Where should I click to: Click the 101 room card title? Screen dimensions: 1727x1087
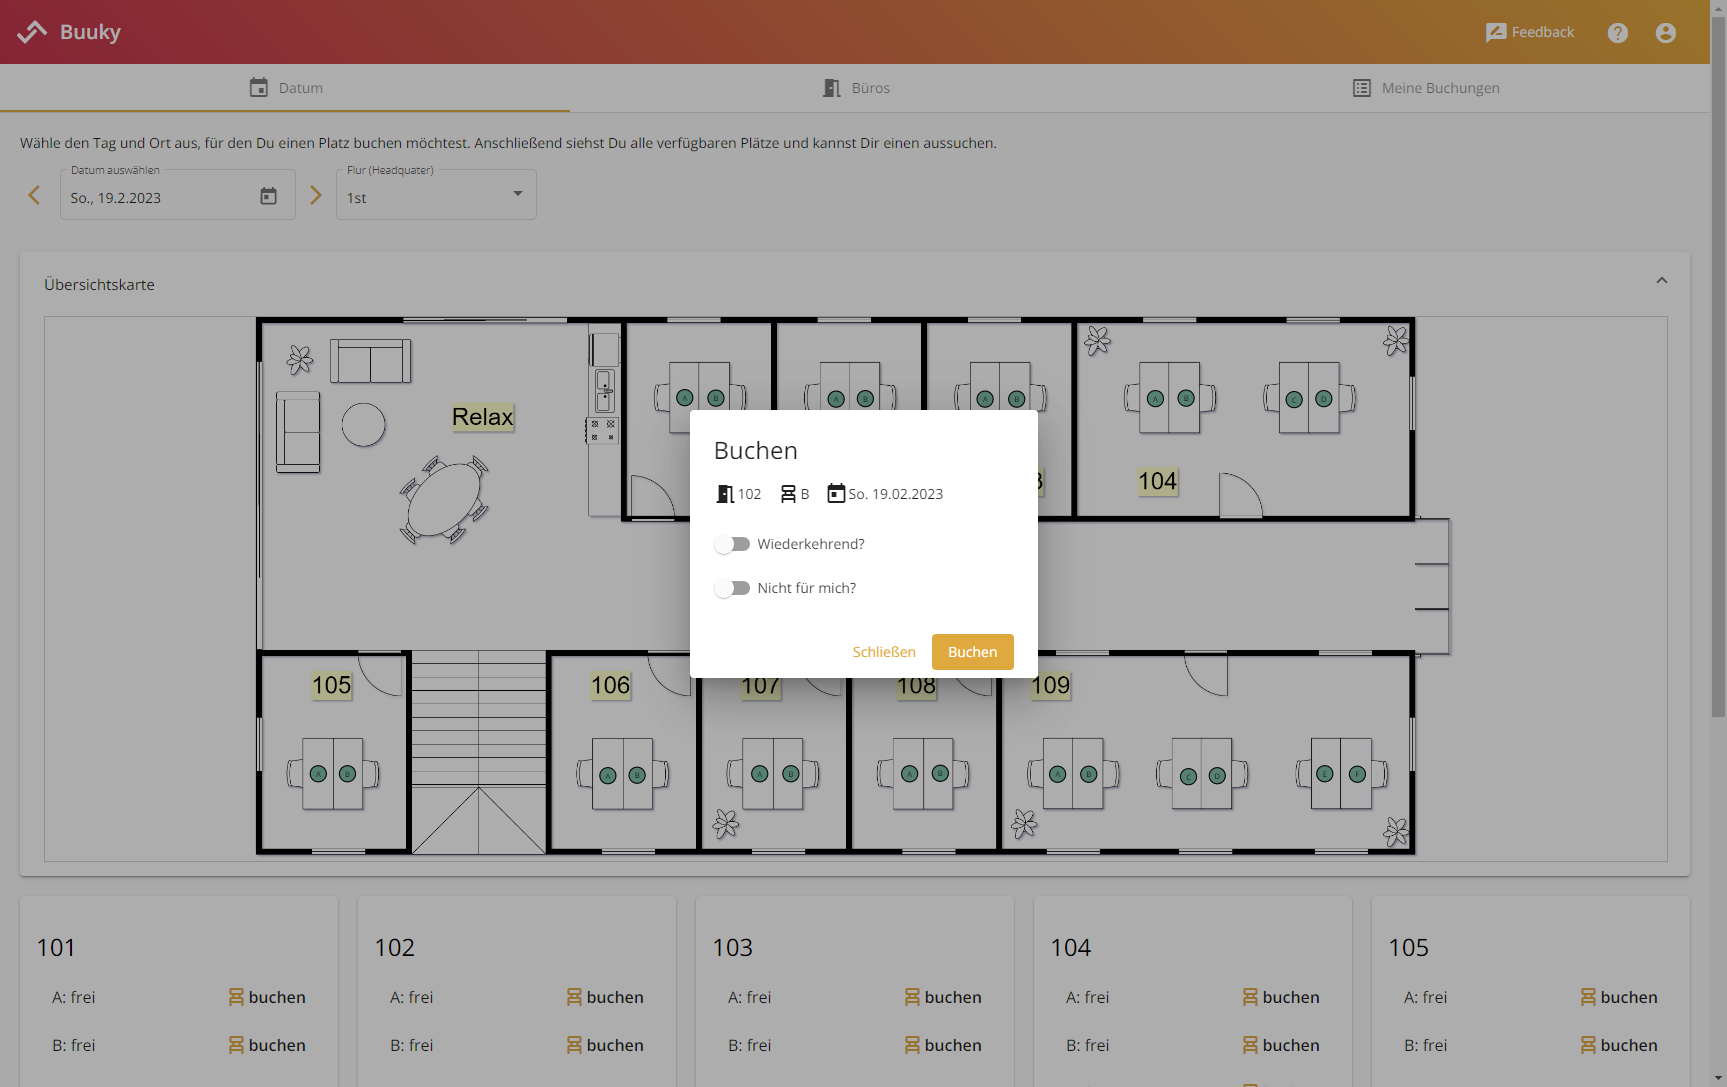click(56, 948)
